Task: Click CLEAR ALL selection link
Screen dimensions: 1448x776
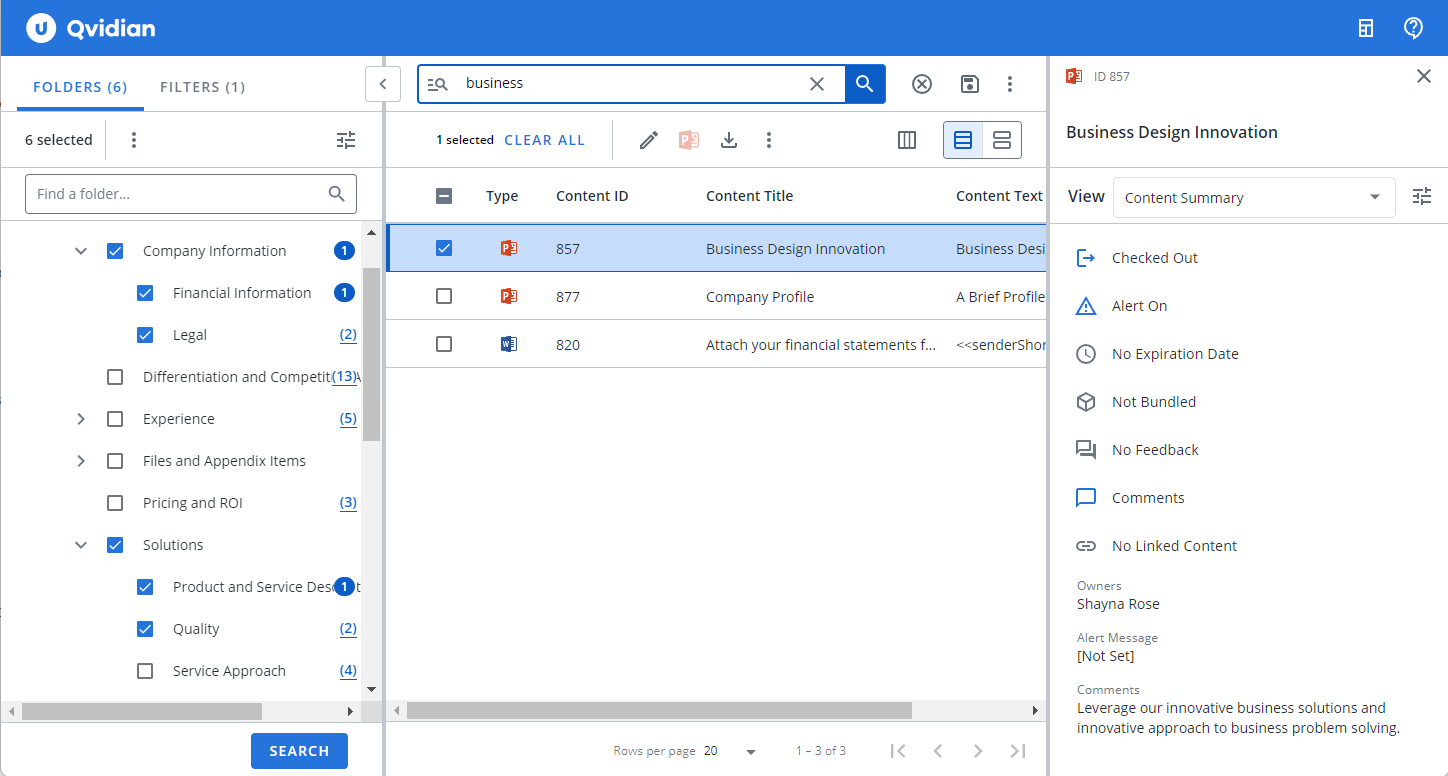Action: tap(544, 140)
